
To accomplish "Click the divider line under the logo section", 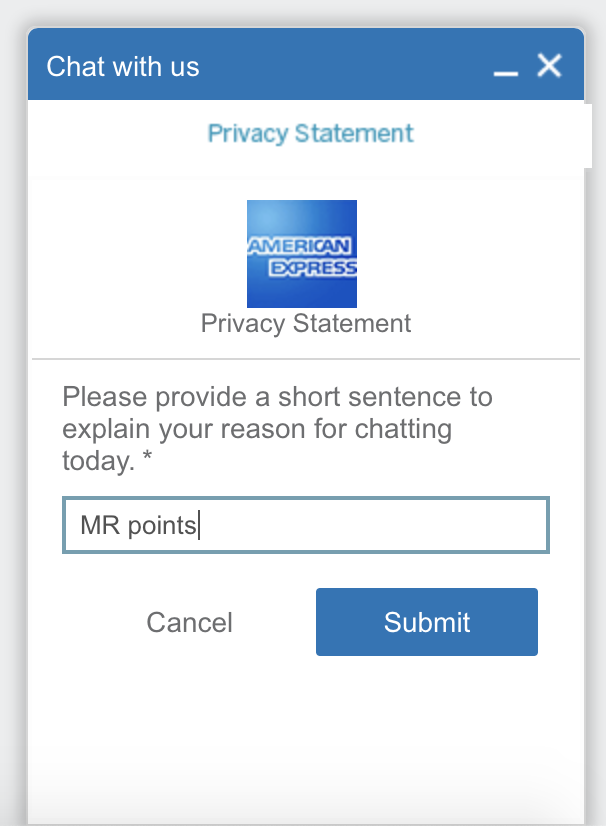I will [x=306, y=358].
